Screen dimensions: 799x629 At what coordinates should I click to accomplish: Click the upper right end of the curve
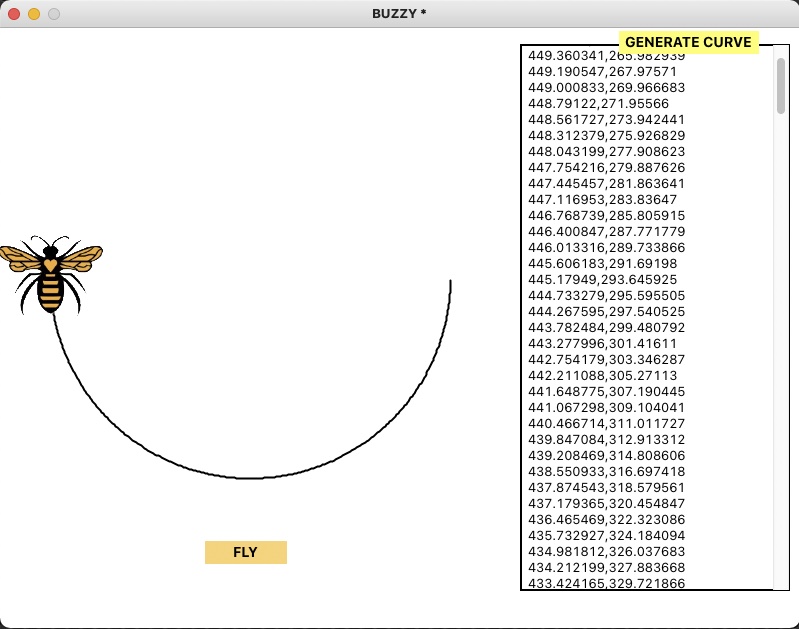click(x=450, y=283)
